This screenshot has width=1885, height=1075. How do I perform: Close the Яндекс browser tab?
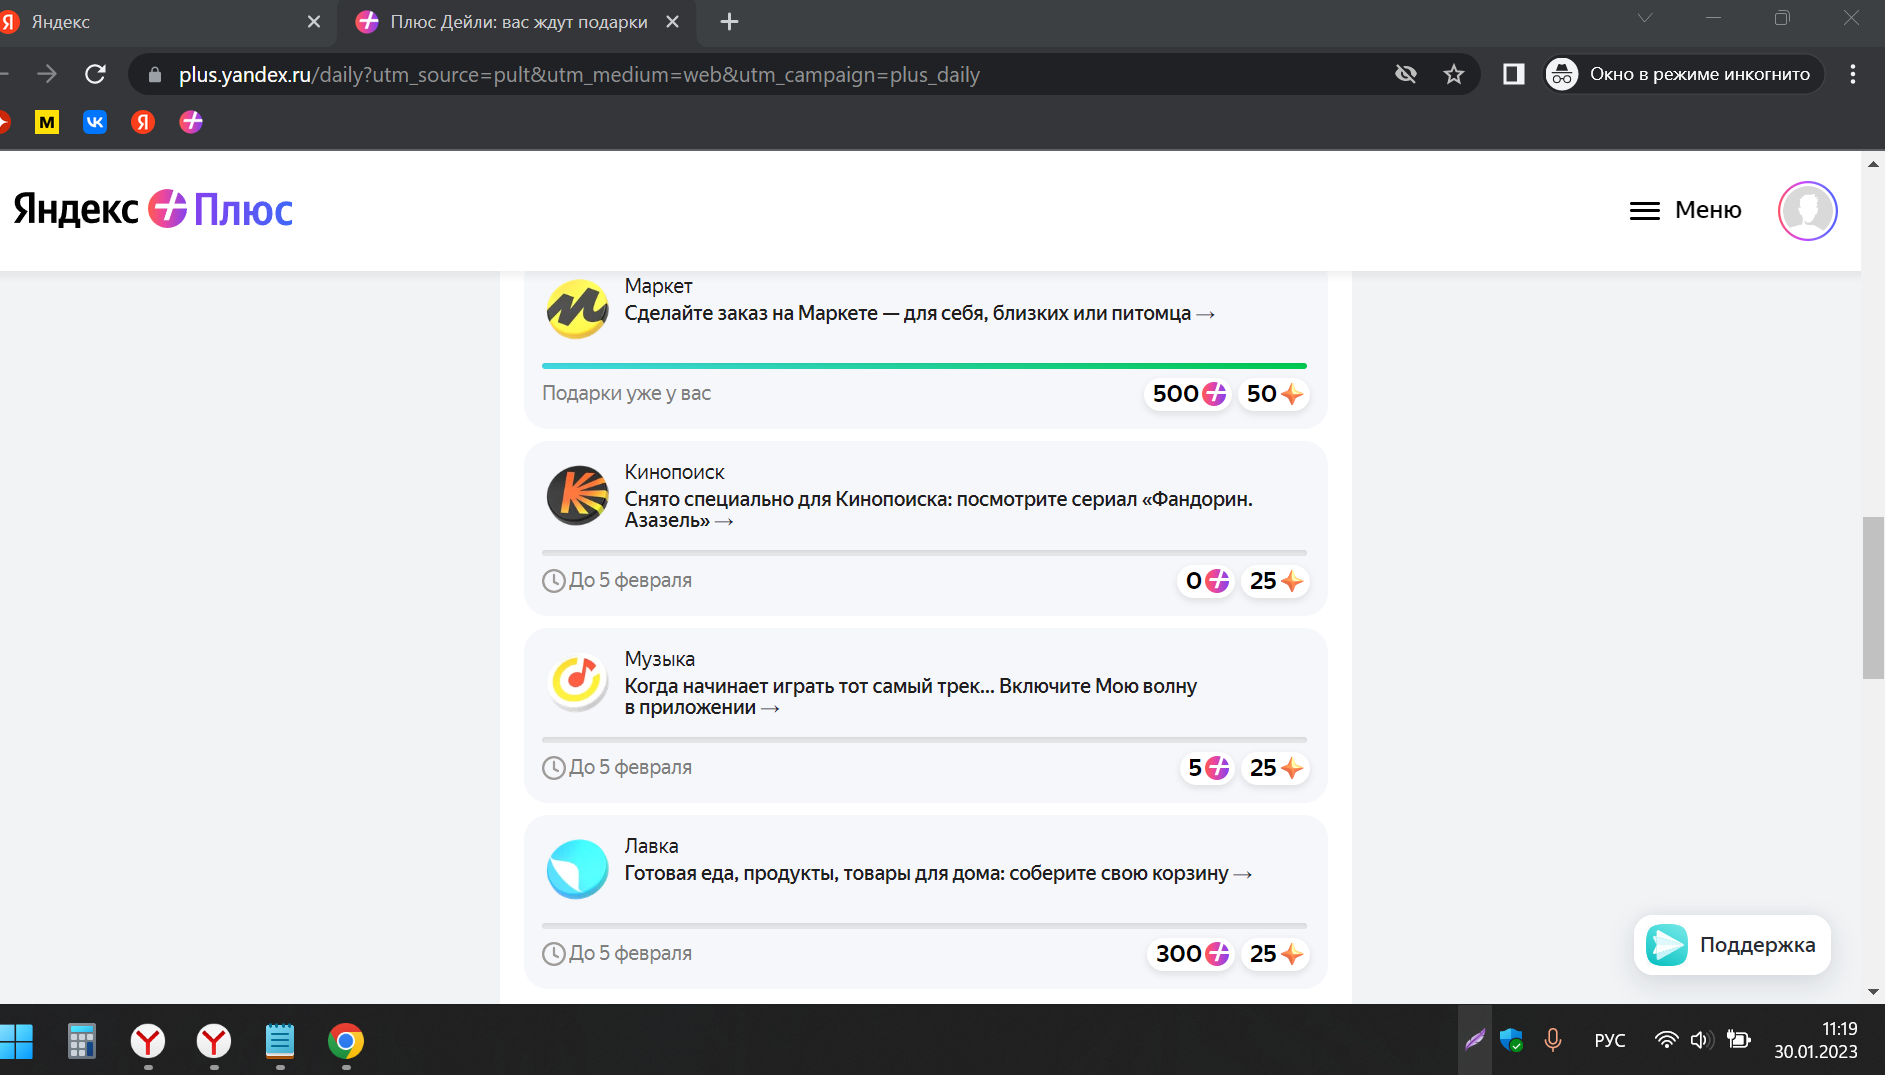coord(314,22)
